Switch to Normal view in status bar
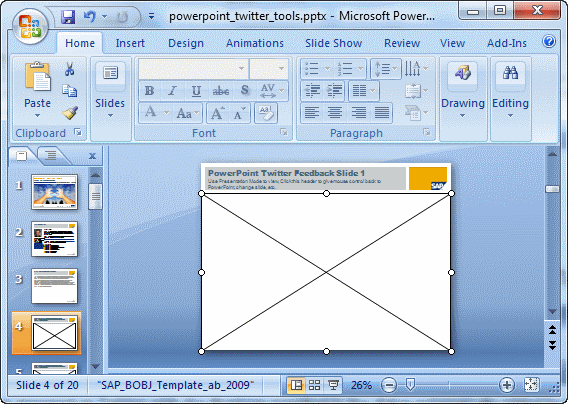 tap(296, 385)
